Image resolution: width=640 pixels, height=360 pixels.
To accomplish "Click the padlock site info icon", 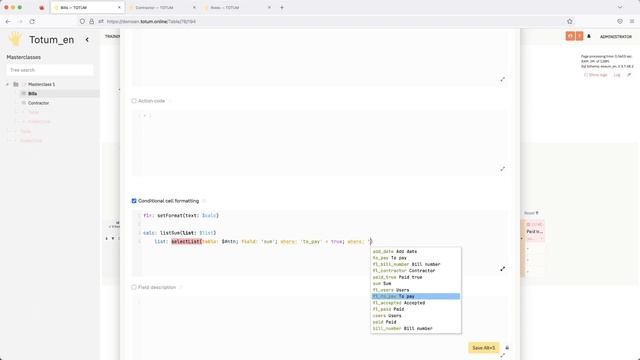I will coord(91,21).
